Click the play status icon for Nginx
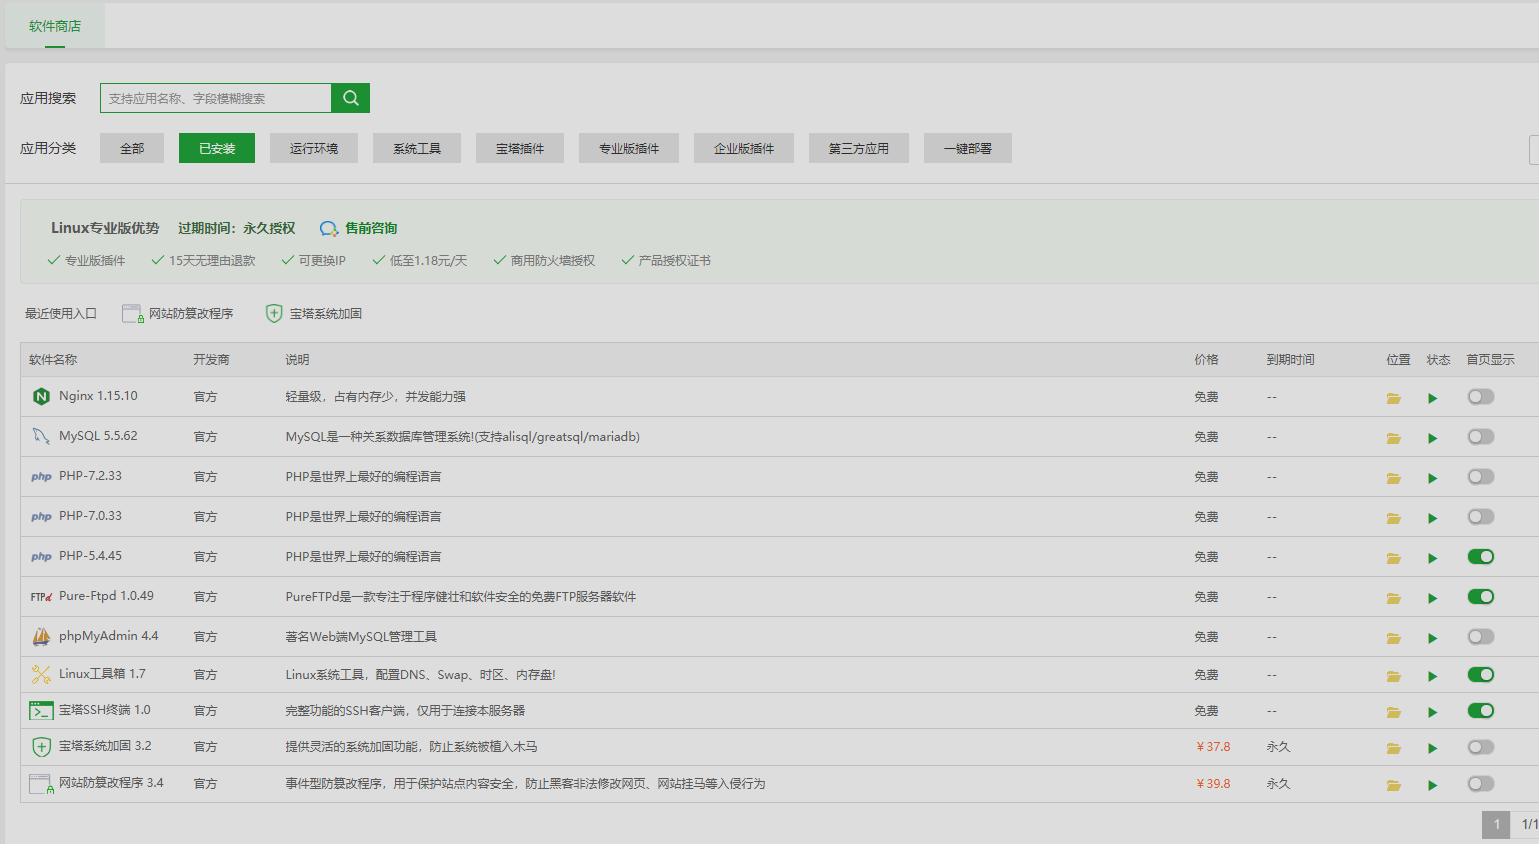The height and width of the screenshot is (844, 1539). (x=1433, y=398)
